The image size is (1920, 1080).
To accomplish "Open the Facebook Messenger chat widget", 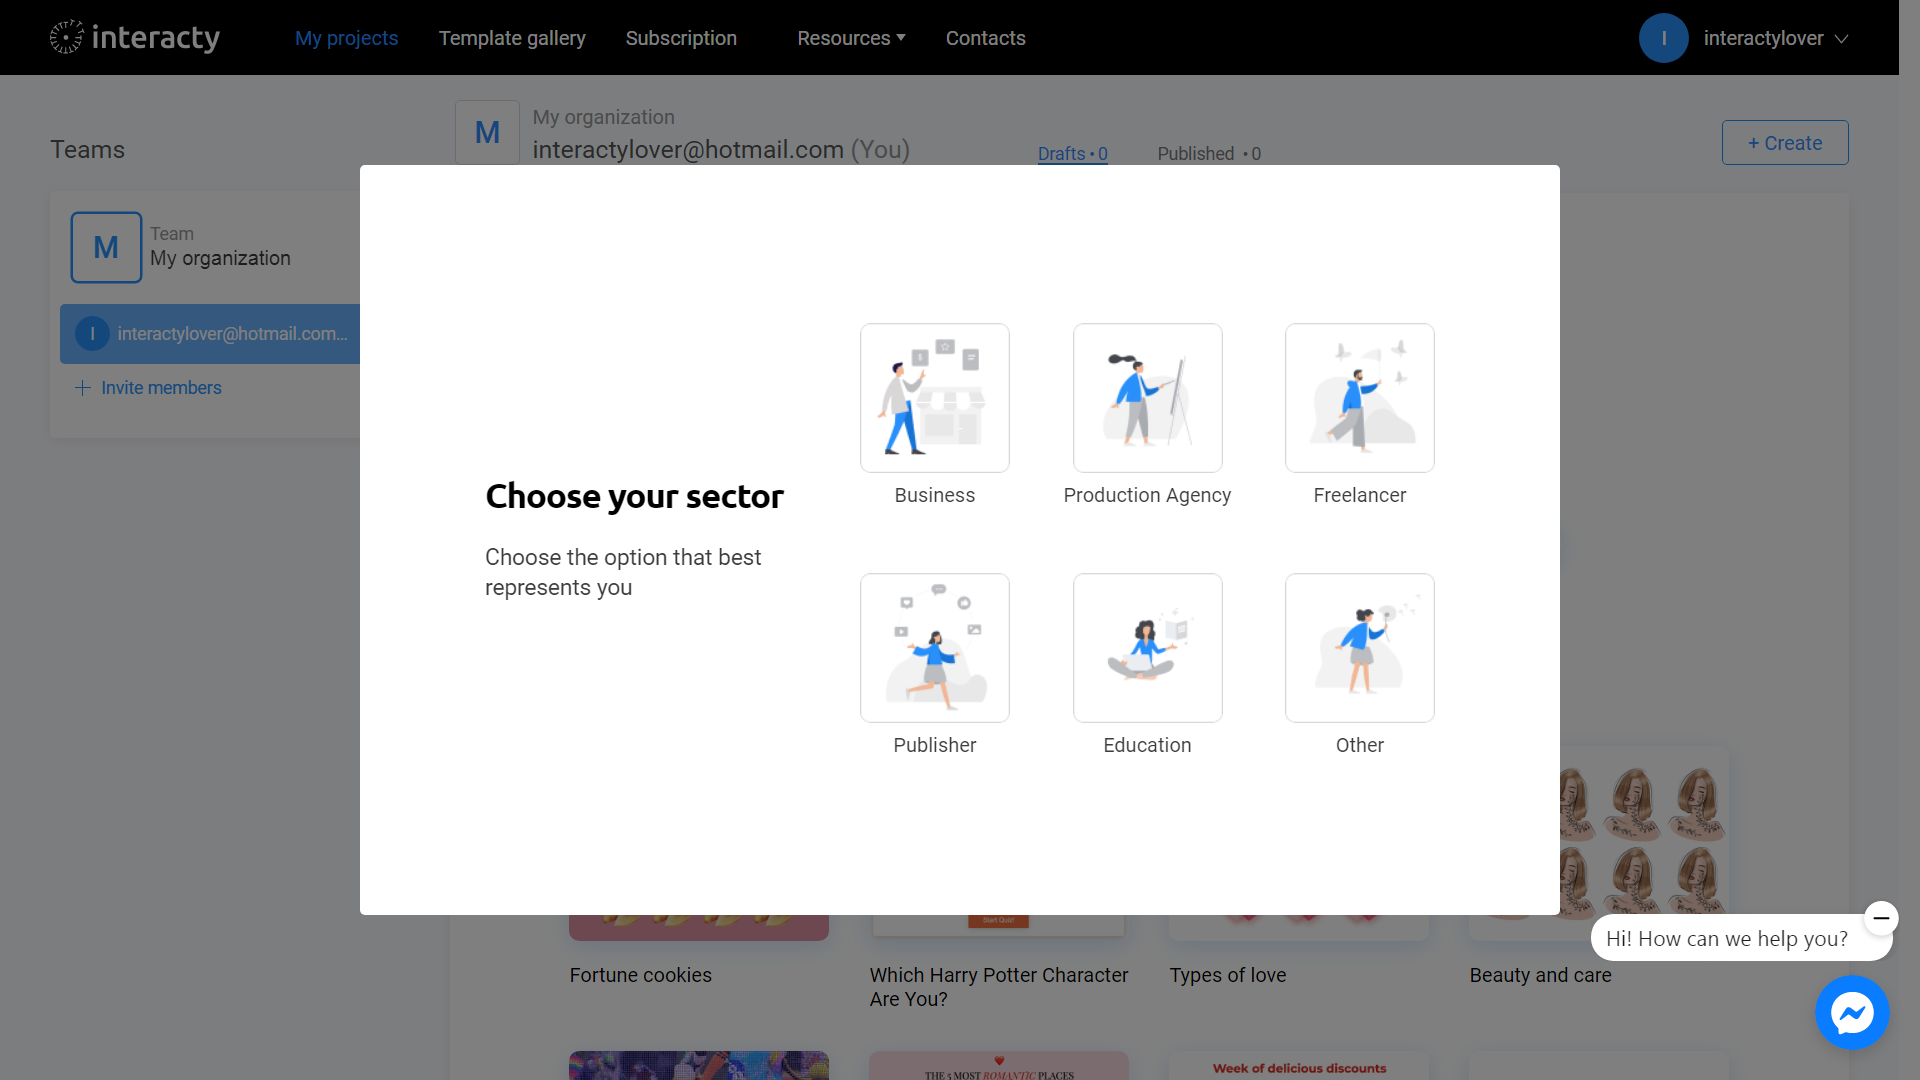I will [x=1852, y=1012].
